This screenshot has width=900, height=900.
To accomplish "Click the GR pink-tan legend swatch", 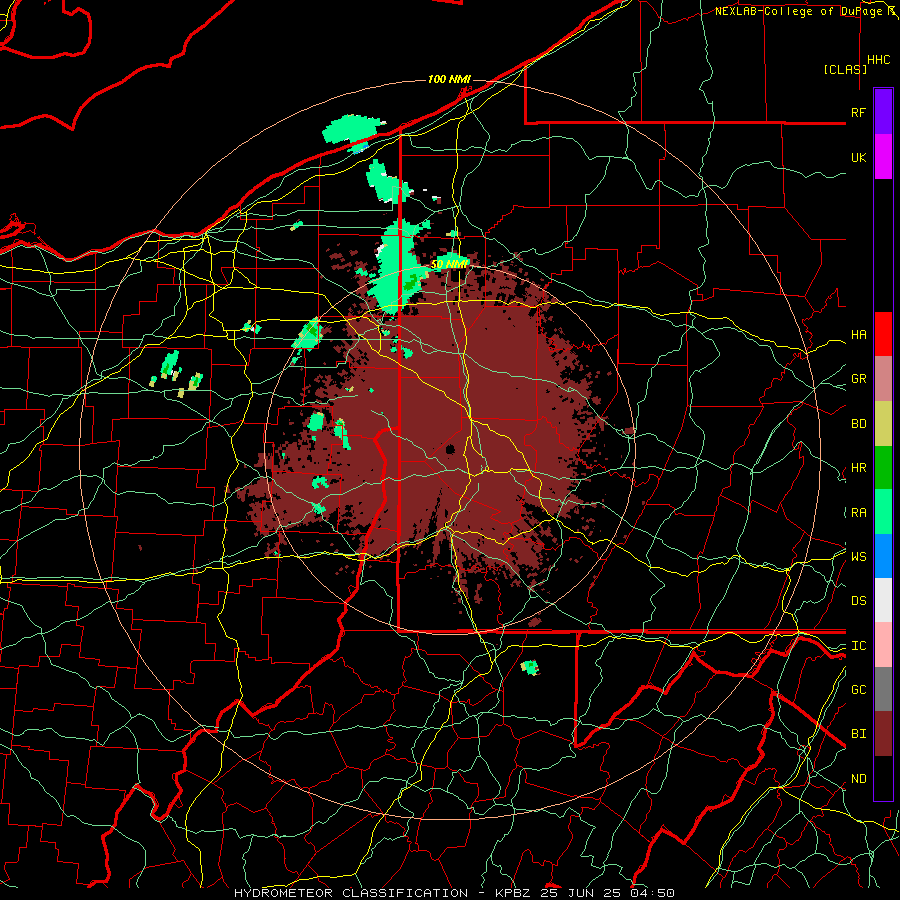I will (x=883, y=379).
